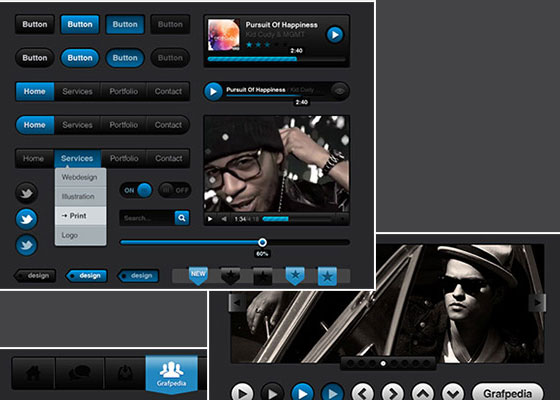
Task: Click the 60% slider handle
Action: coord(262,242)
